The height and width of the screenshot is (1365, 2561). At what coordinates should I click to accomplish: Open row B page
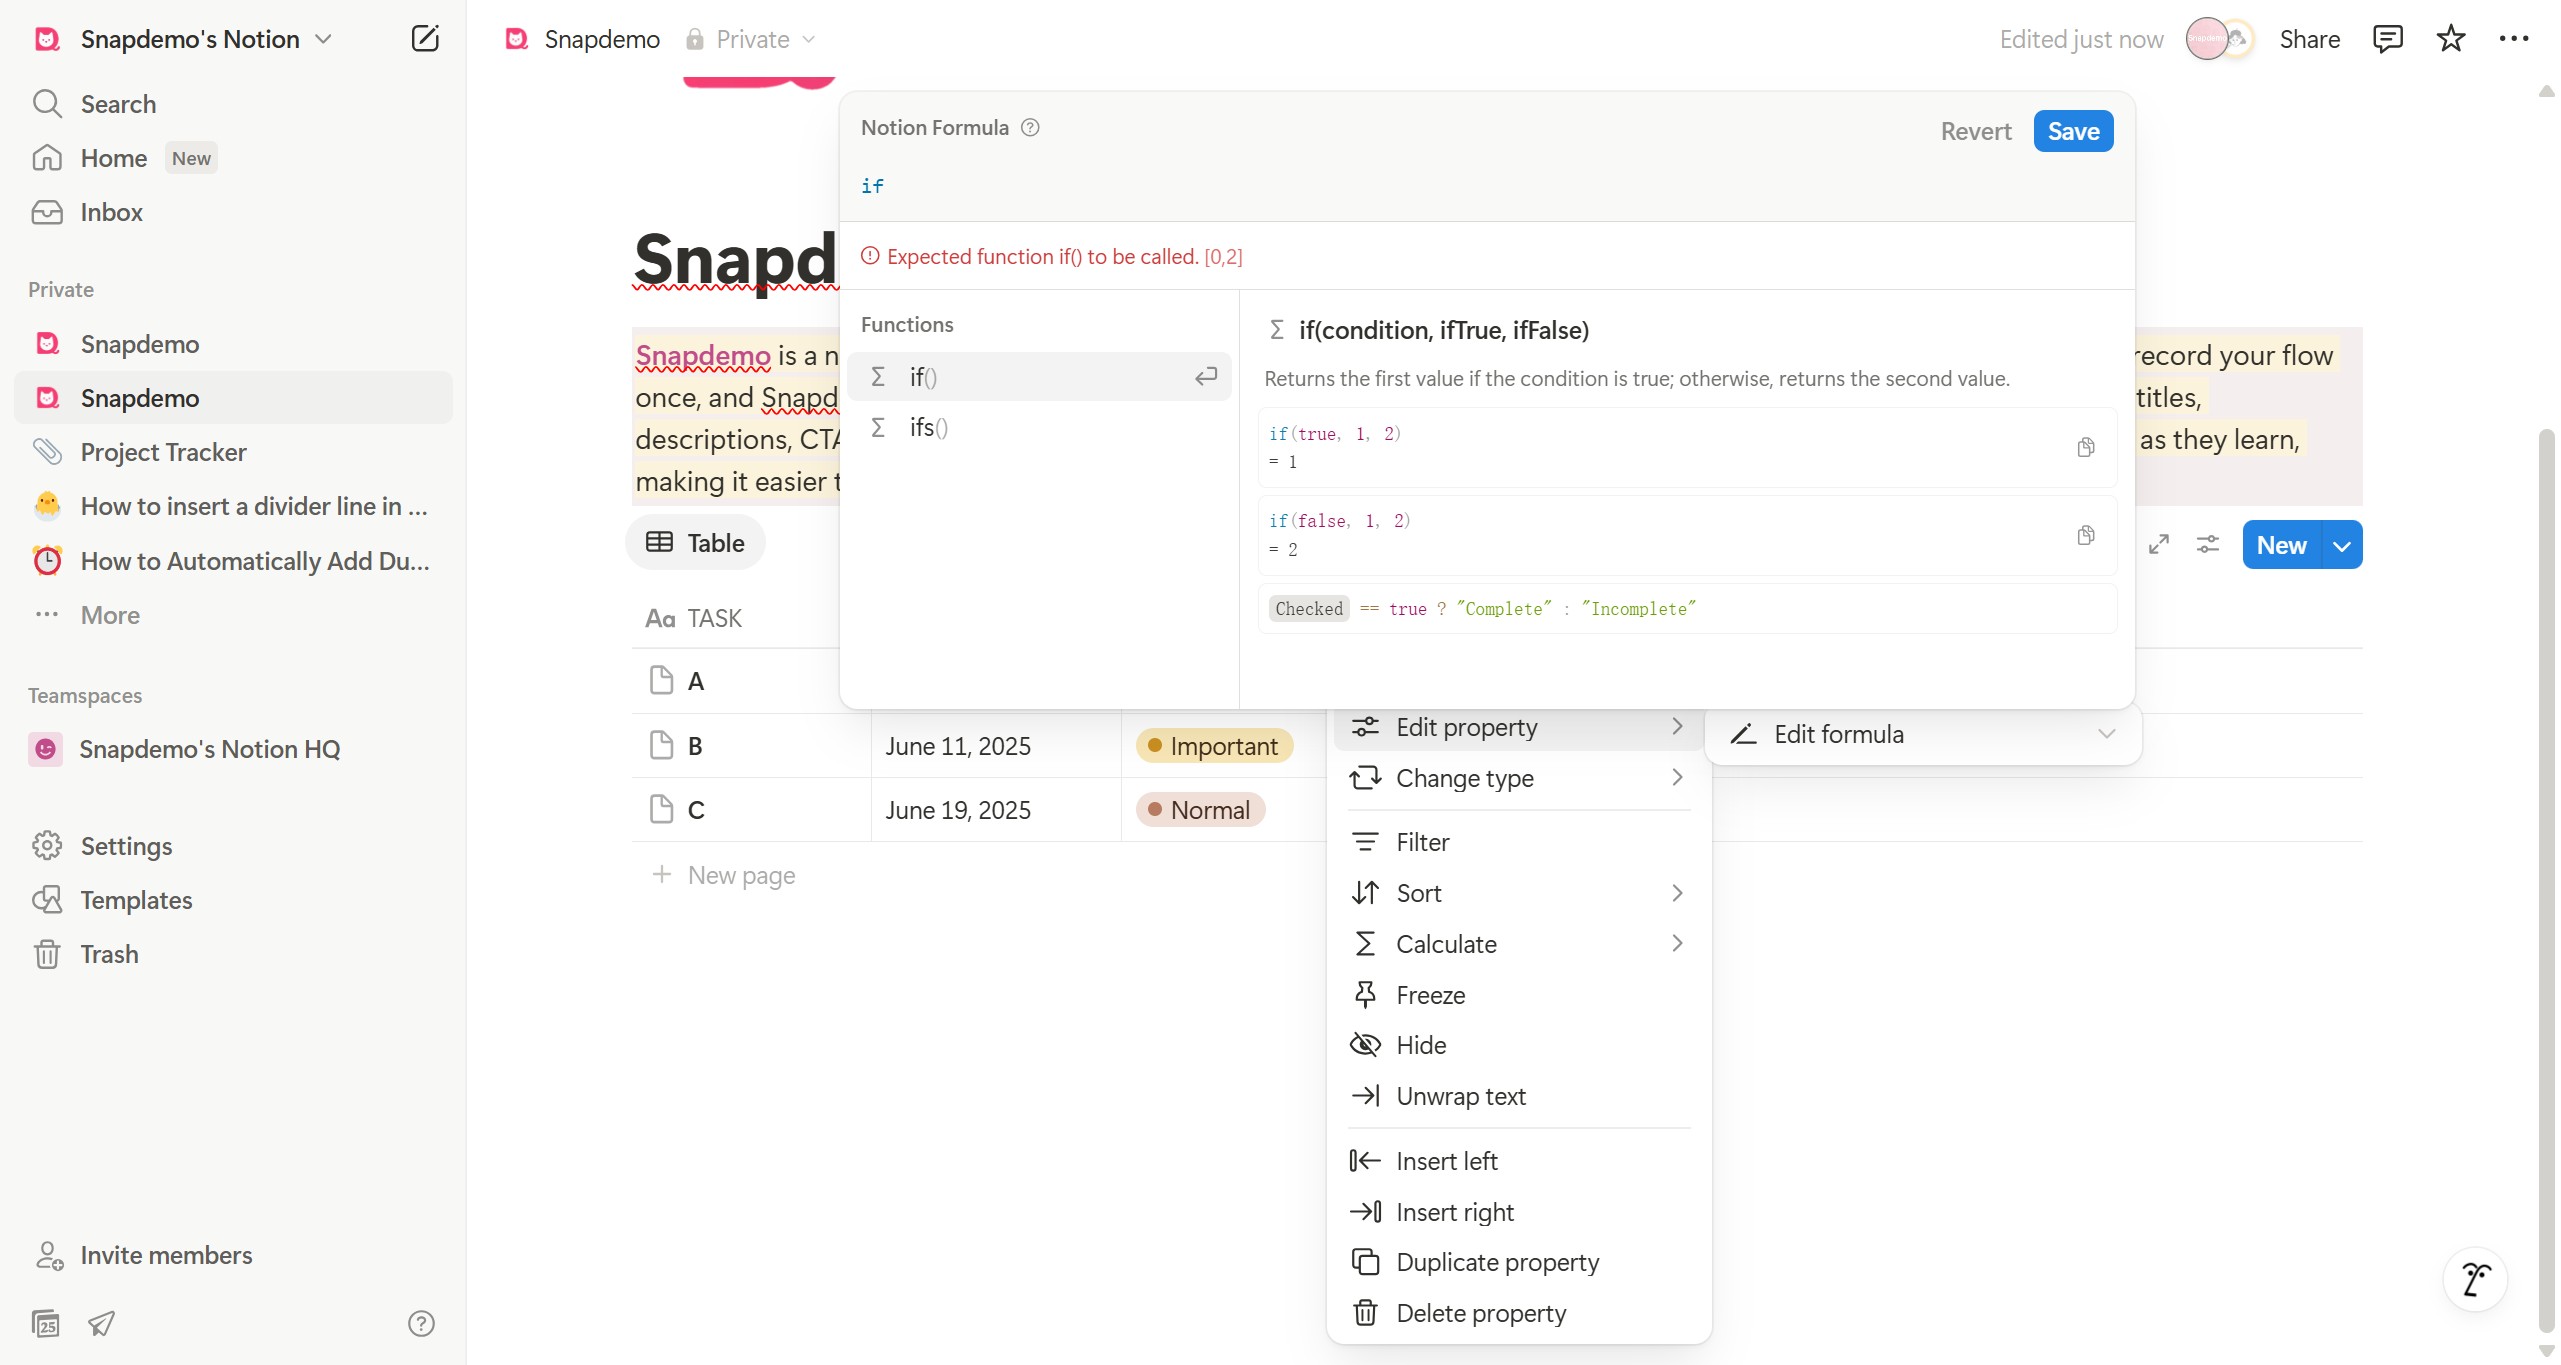tap(695, 746)
